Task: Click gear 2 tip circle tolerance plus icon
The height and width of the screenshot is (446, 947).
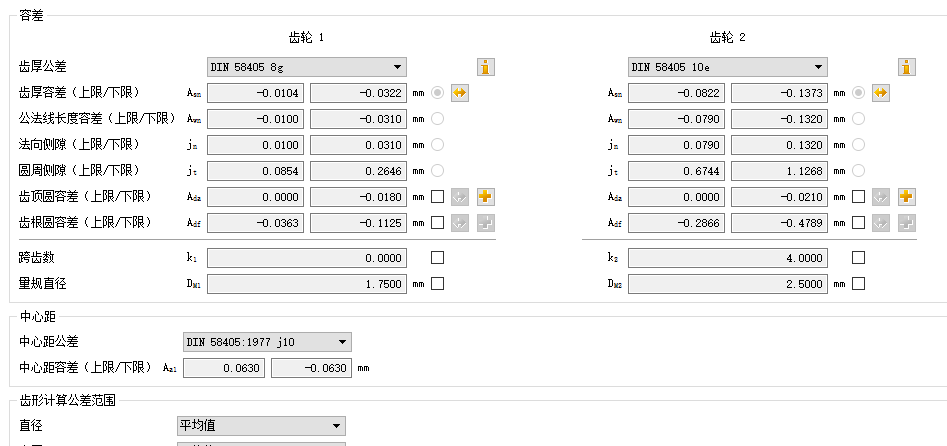Action: pyautogui.click(x=907, y=197)
